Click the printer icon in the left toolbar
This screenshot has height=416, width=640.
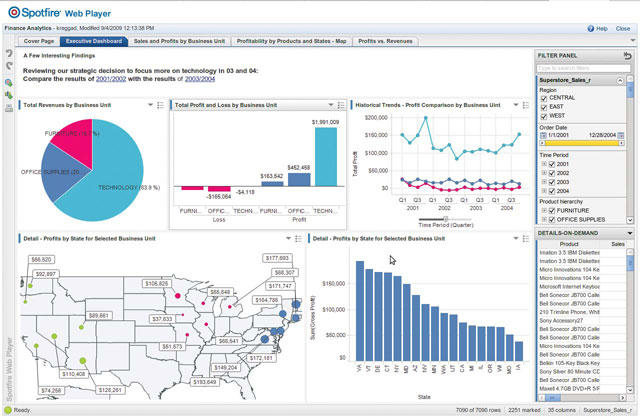pyautogui.click(x=9, y=108)
